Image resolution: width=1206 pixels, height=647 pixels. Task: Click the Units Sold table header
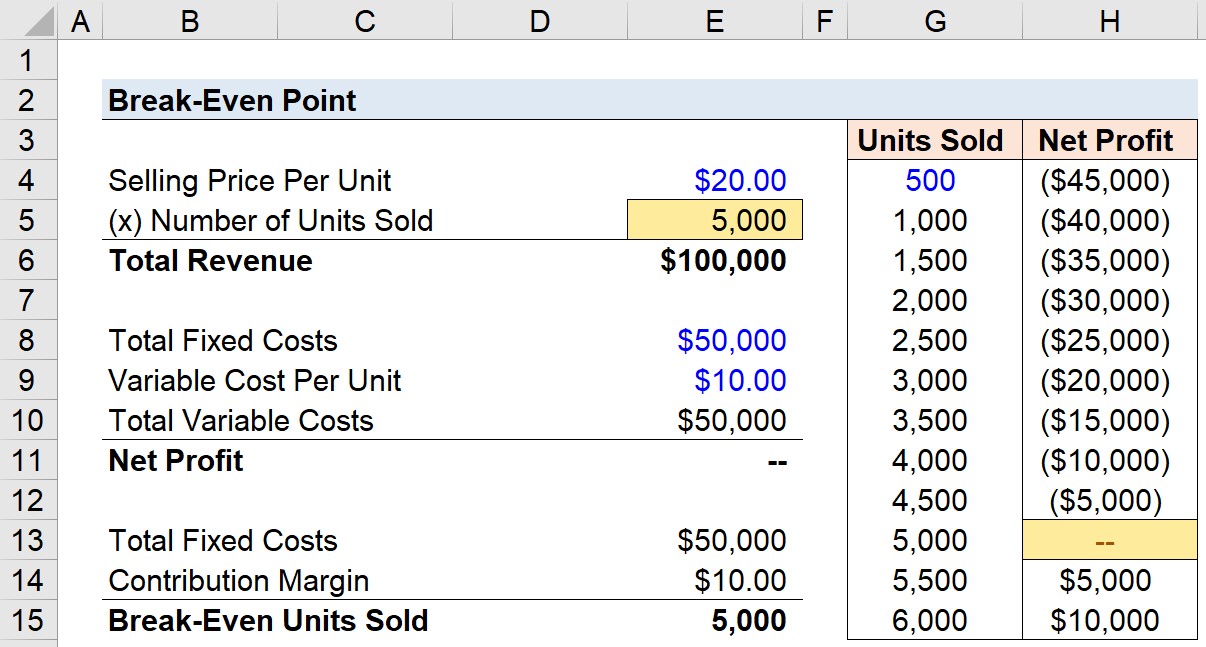[x=930, y=140]
